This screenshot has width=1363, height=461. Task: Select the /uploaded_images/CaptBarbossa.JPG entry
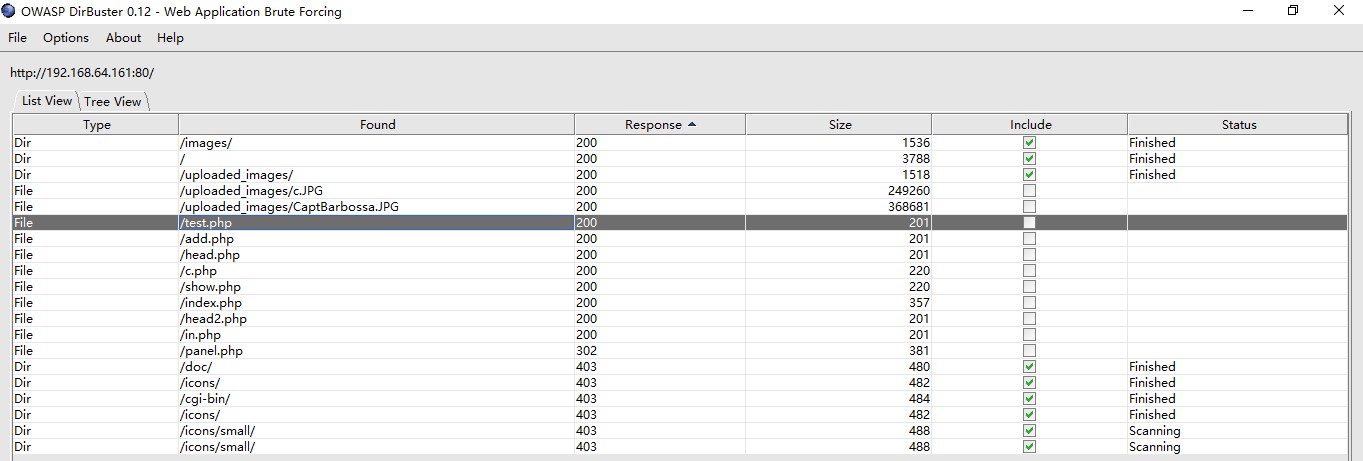coord(289,207)
